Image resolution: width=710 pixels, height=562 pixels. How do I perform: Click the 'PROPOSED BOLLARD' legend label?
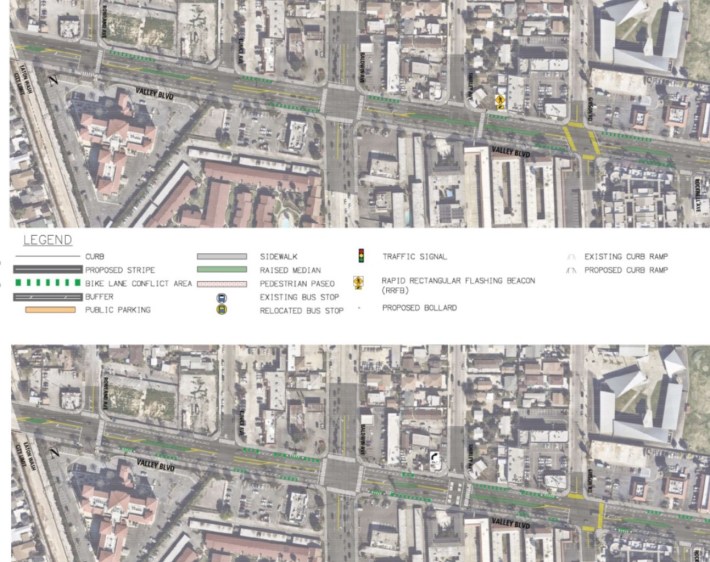tap(419, 309)
